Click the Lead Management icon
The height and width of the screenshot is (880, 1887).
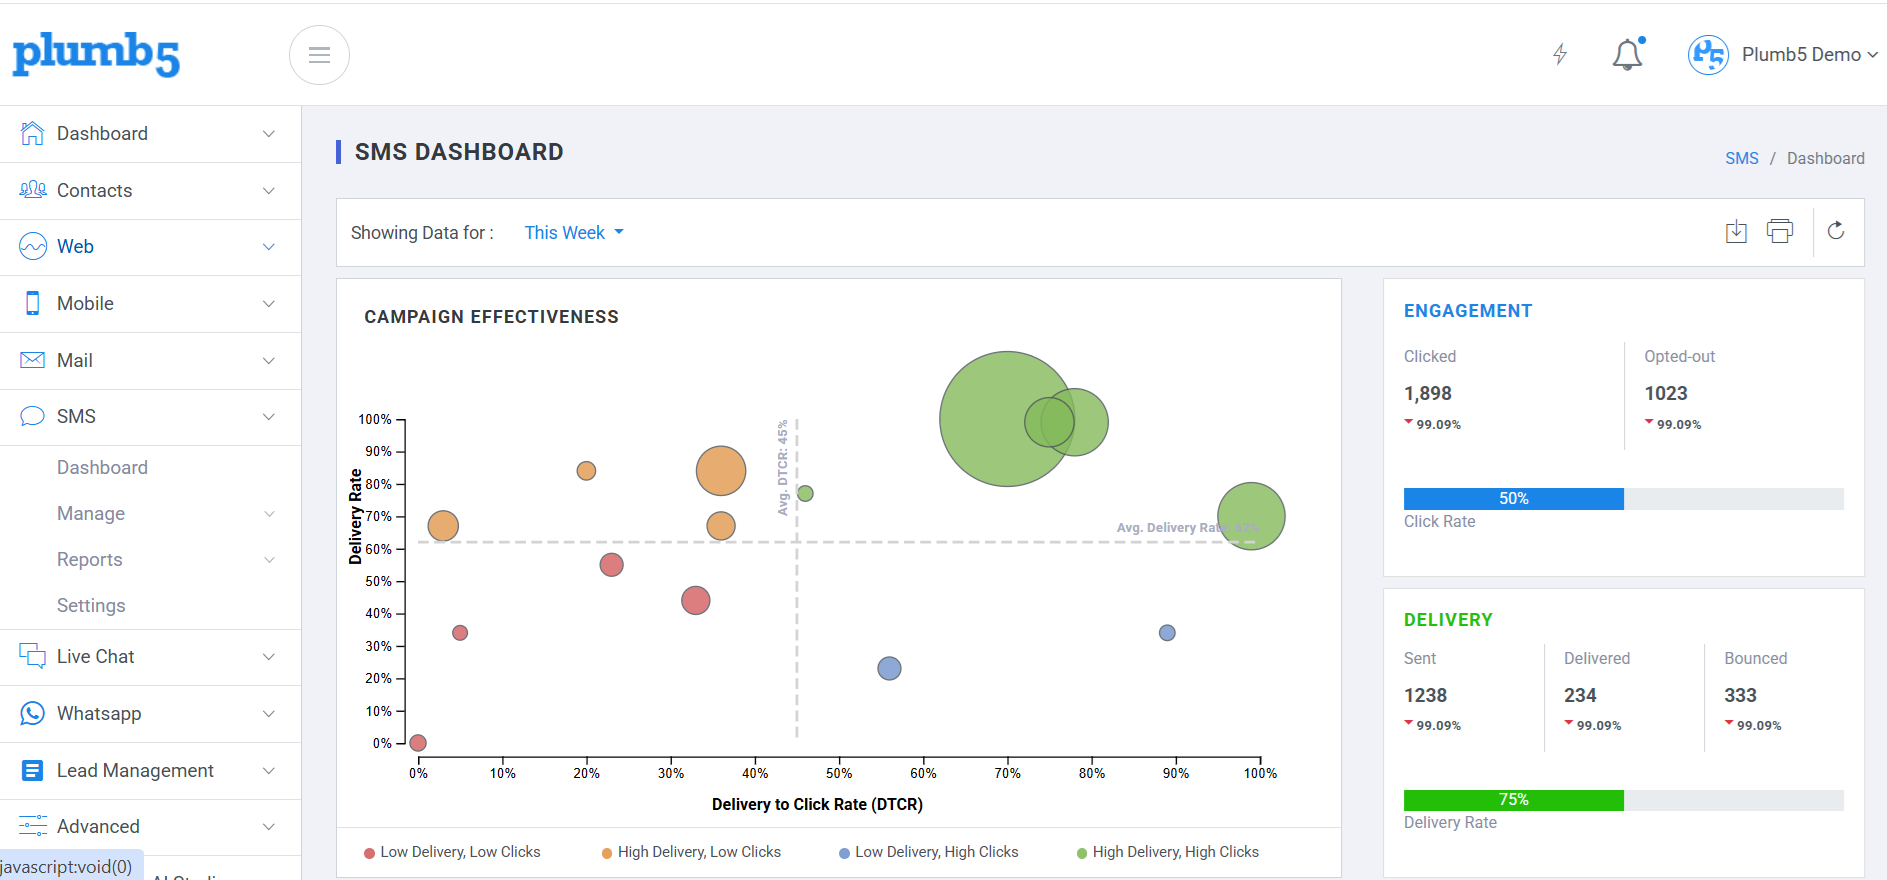[x=33, y=770]
